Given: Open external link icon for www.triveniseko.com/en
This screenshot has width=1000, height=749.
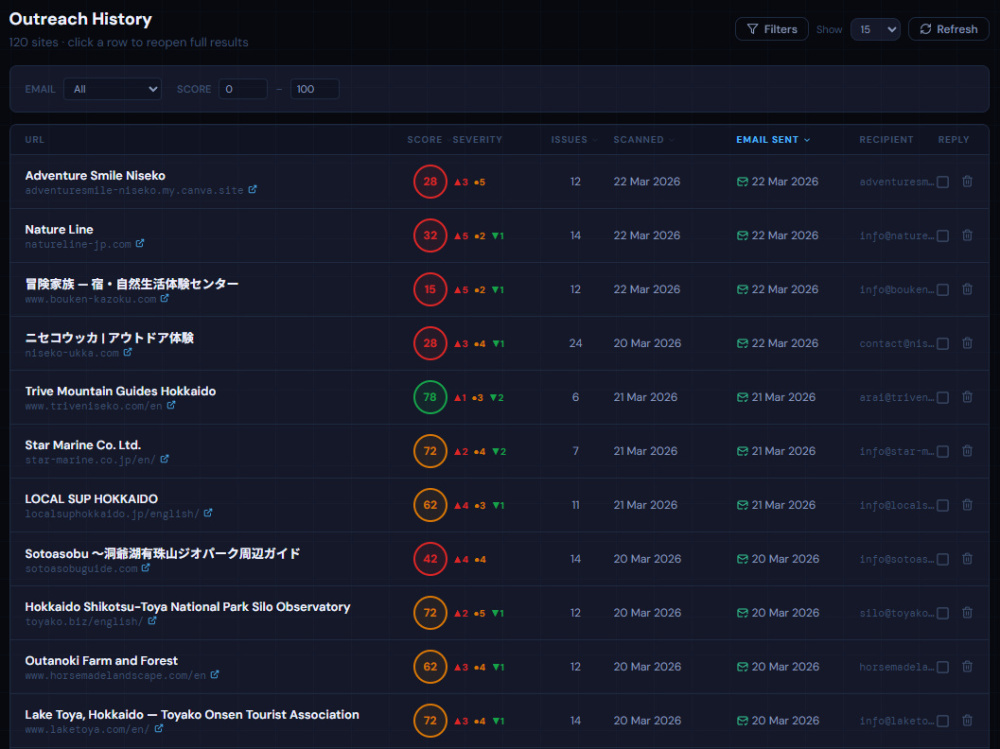Looking at the screenshot, I should 171,405.
